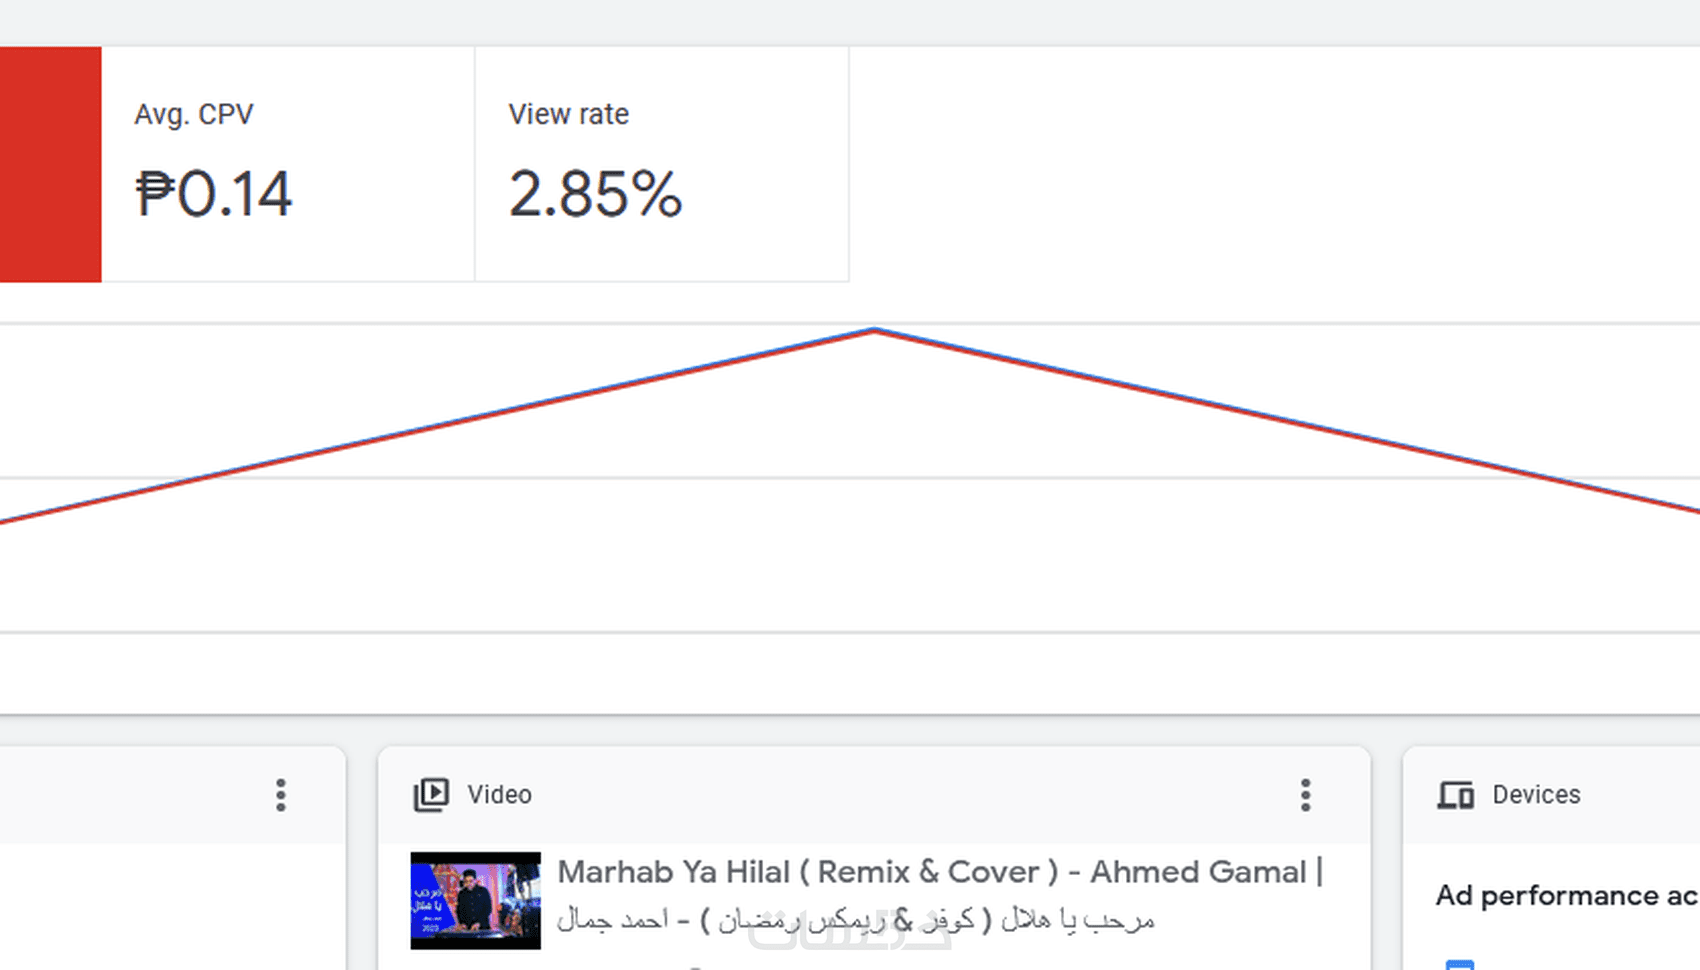
Task: Click the ₱0.14 value
Action: [214, 193]
